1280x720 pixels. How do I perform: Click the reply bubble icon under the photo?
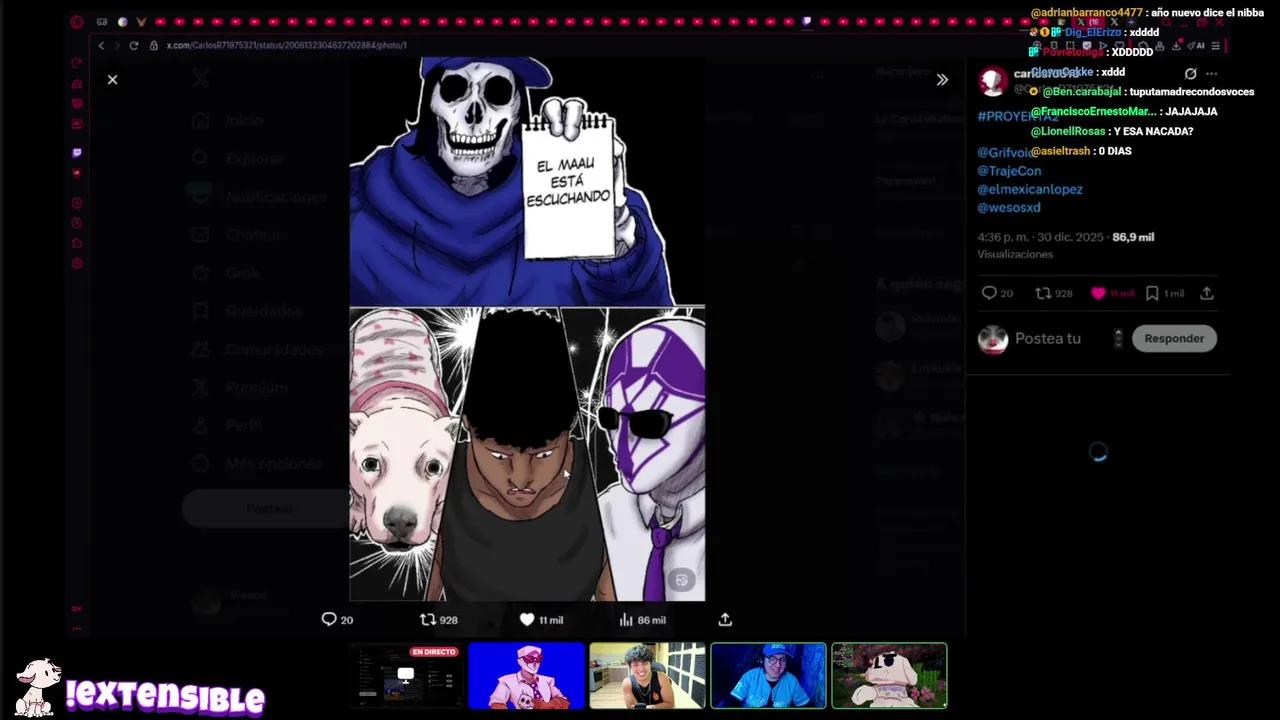[329, 620]
